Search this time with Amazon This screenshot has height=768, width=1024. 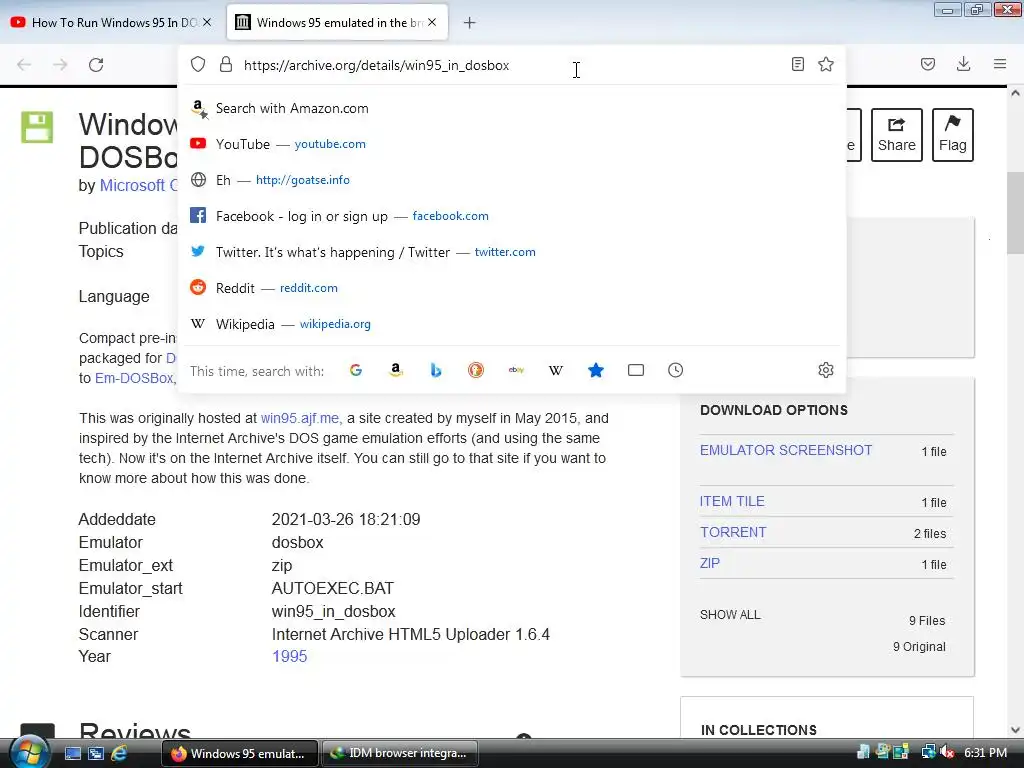[x=396, y=370]
